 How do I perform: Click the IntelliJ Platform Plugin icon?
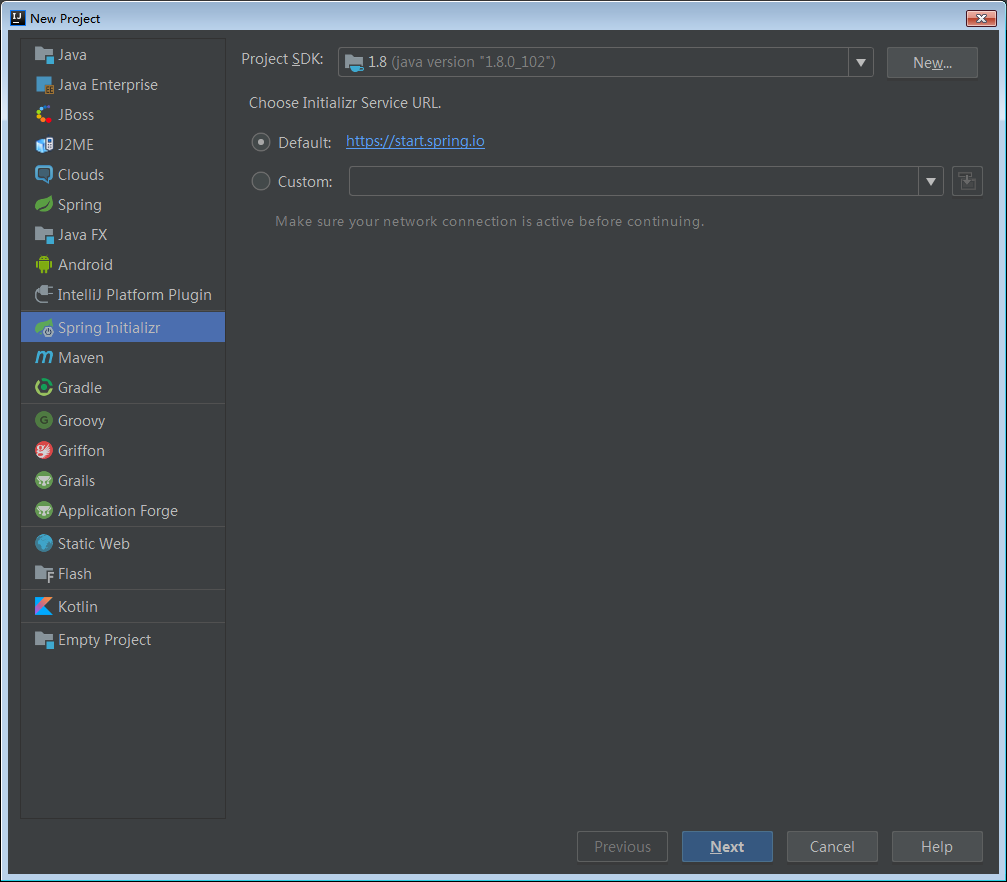[44, 295]
